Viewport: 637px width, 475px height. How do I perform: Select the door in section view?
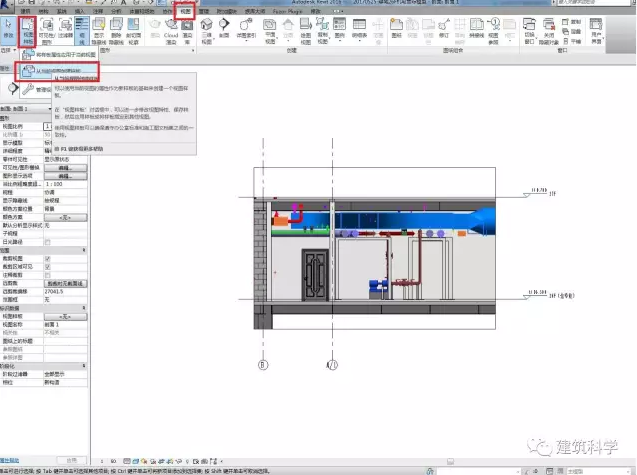pyautogui.click(x=315, y=275)
